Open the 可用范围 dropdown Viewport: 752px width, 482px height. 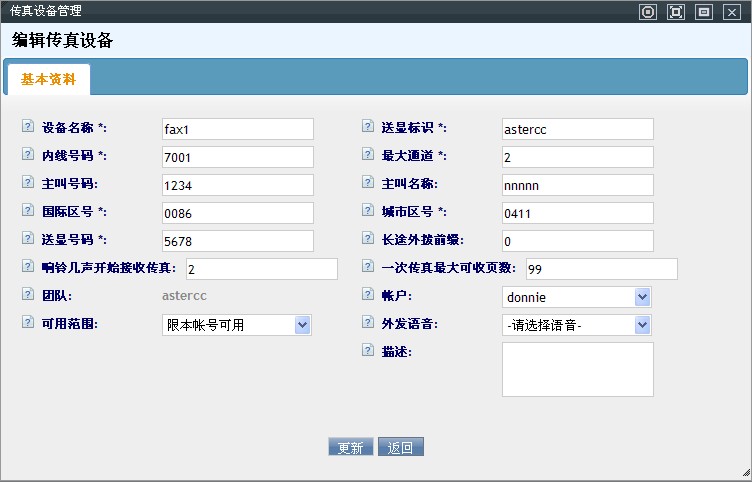pyautogui.click(x=237, y=325)
